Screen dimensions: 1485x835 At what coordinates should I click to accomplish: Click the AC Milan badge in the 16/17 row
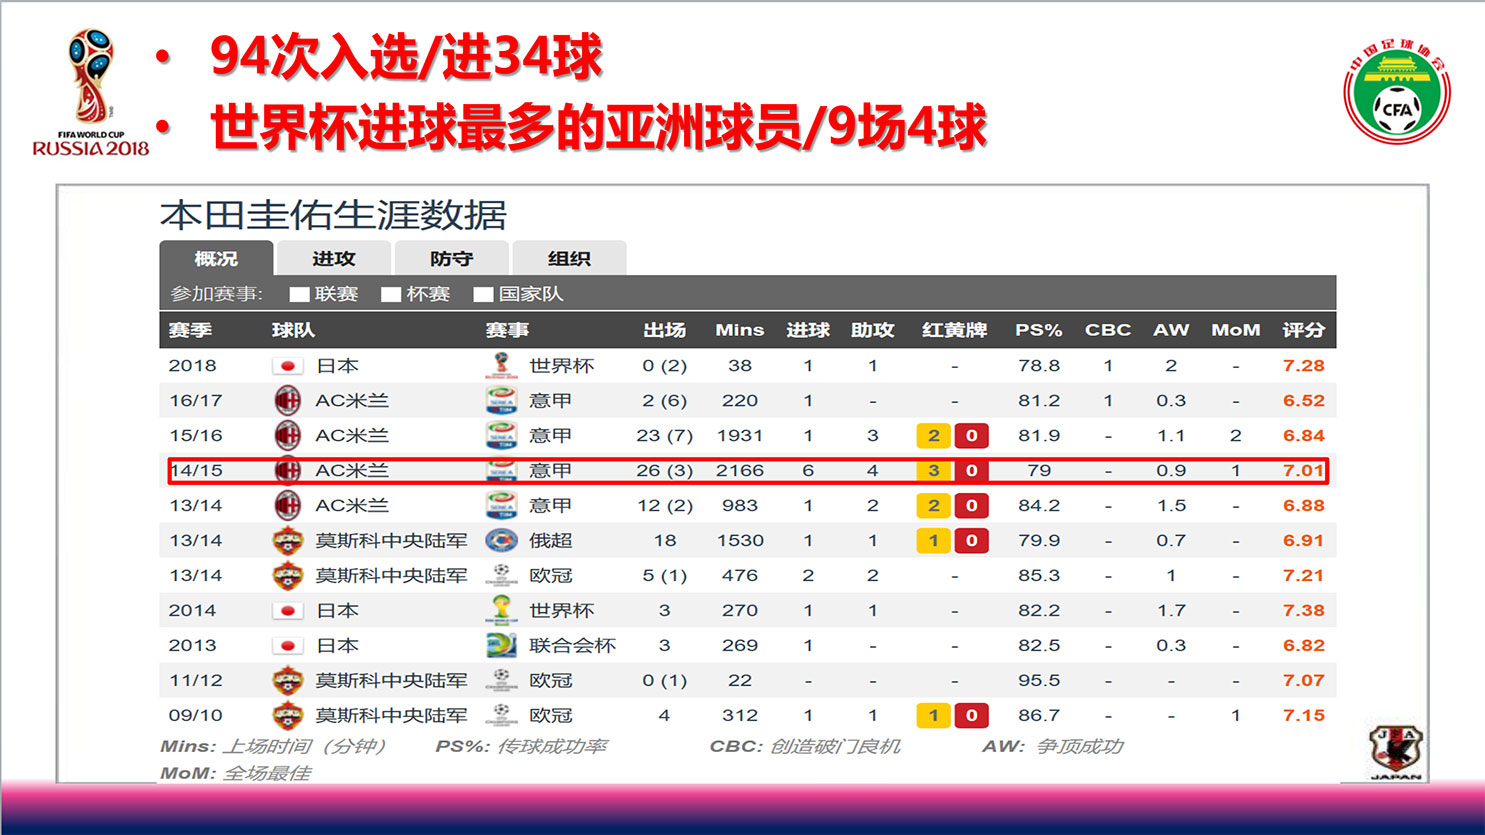point(288,401)
